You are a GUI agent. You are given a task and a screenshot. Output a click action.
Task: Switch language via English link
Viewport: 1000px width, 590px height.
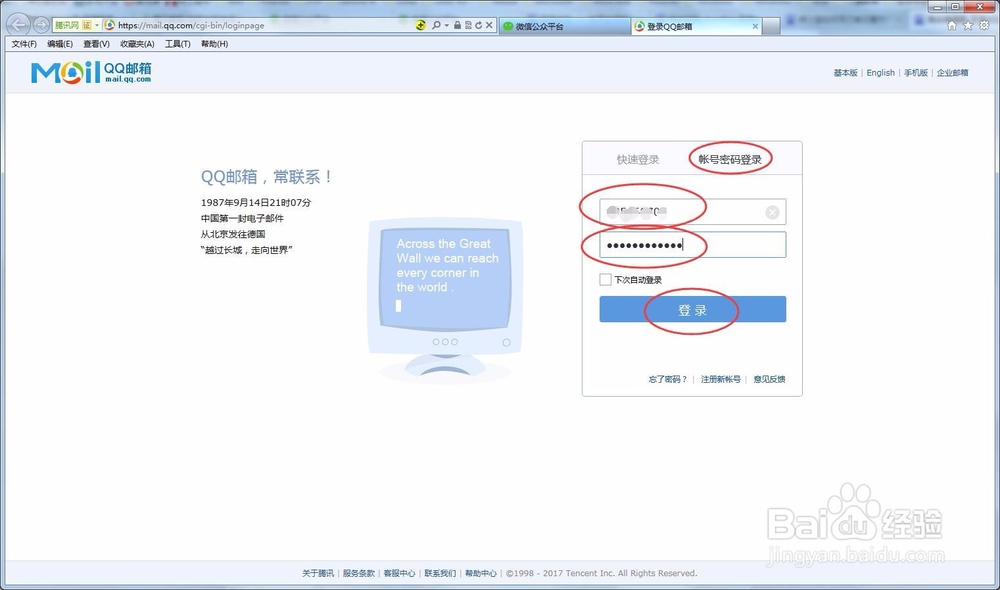880,73
